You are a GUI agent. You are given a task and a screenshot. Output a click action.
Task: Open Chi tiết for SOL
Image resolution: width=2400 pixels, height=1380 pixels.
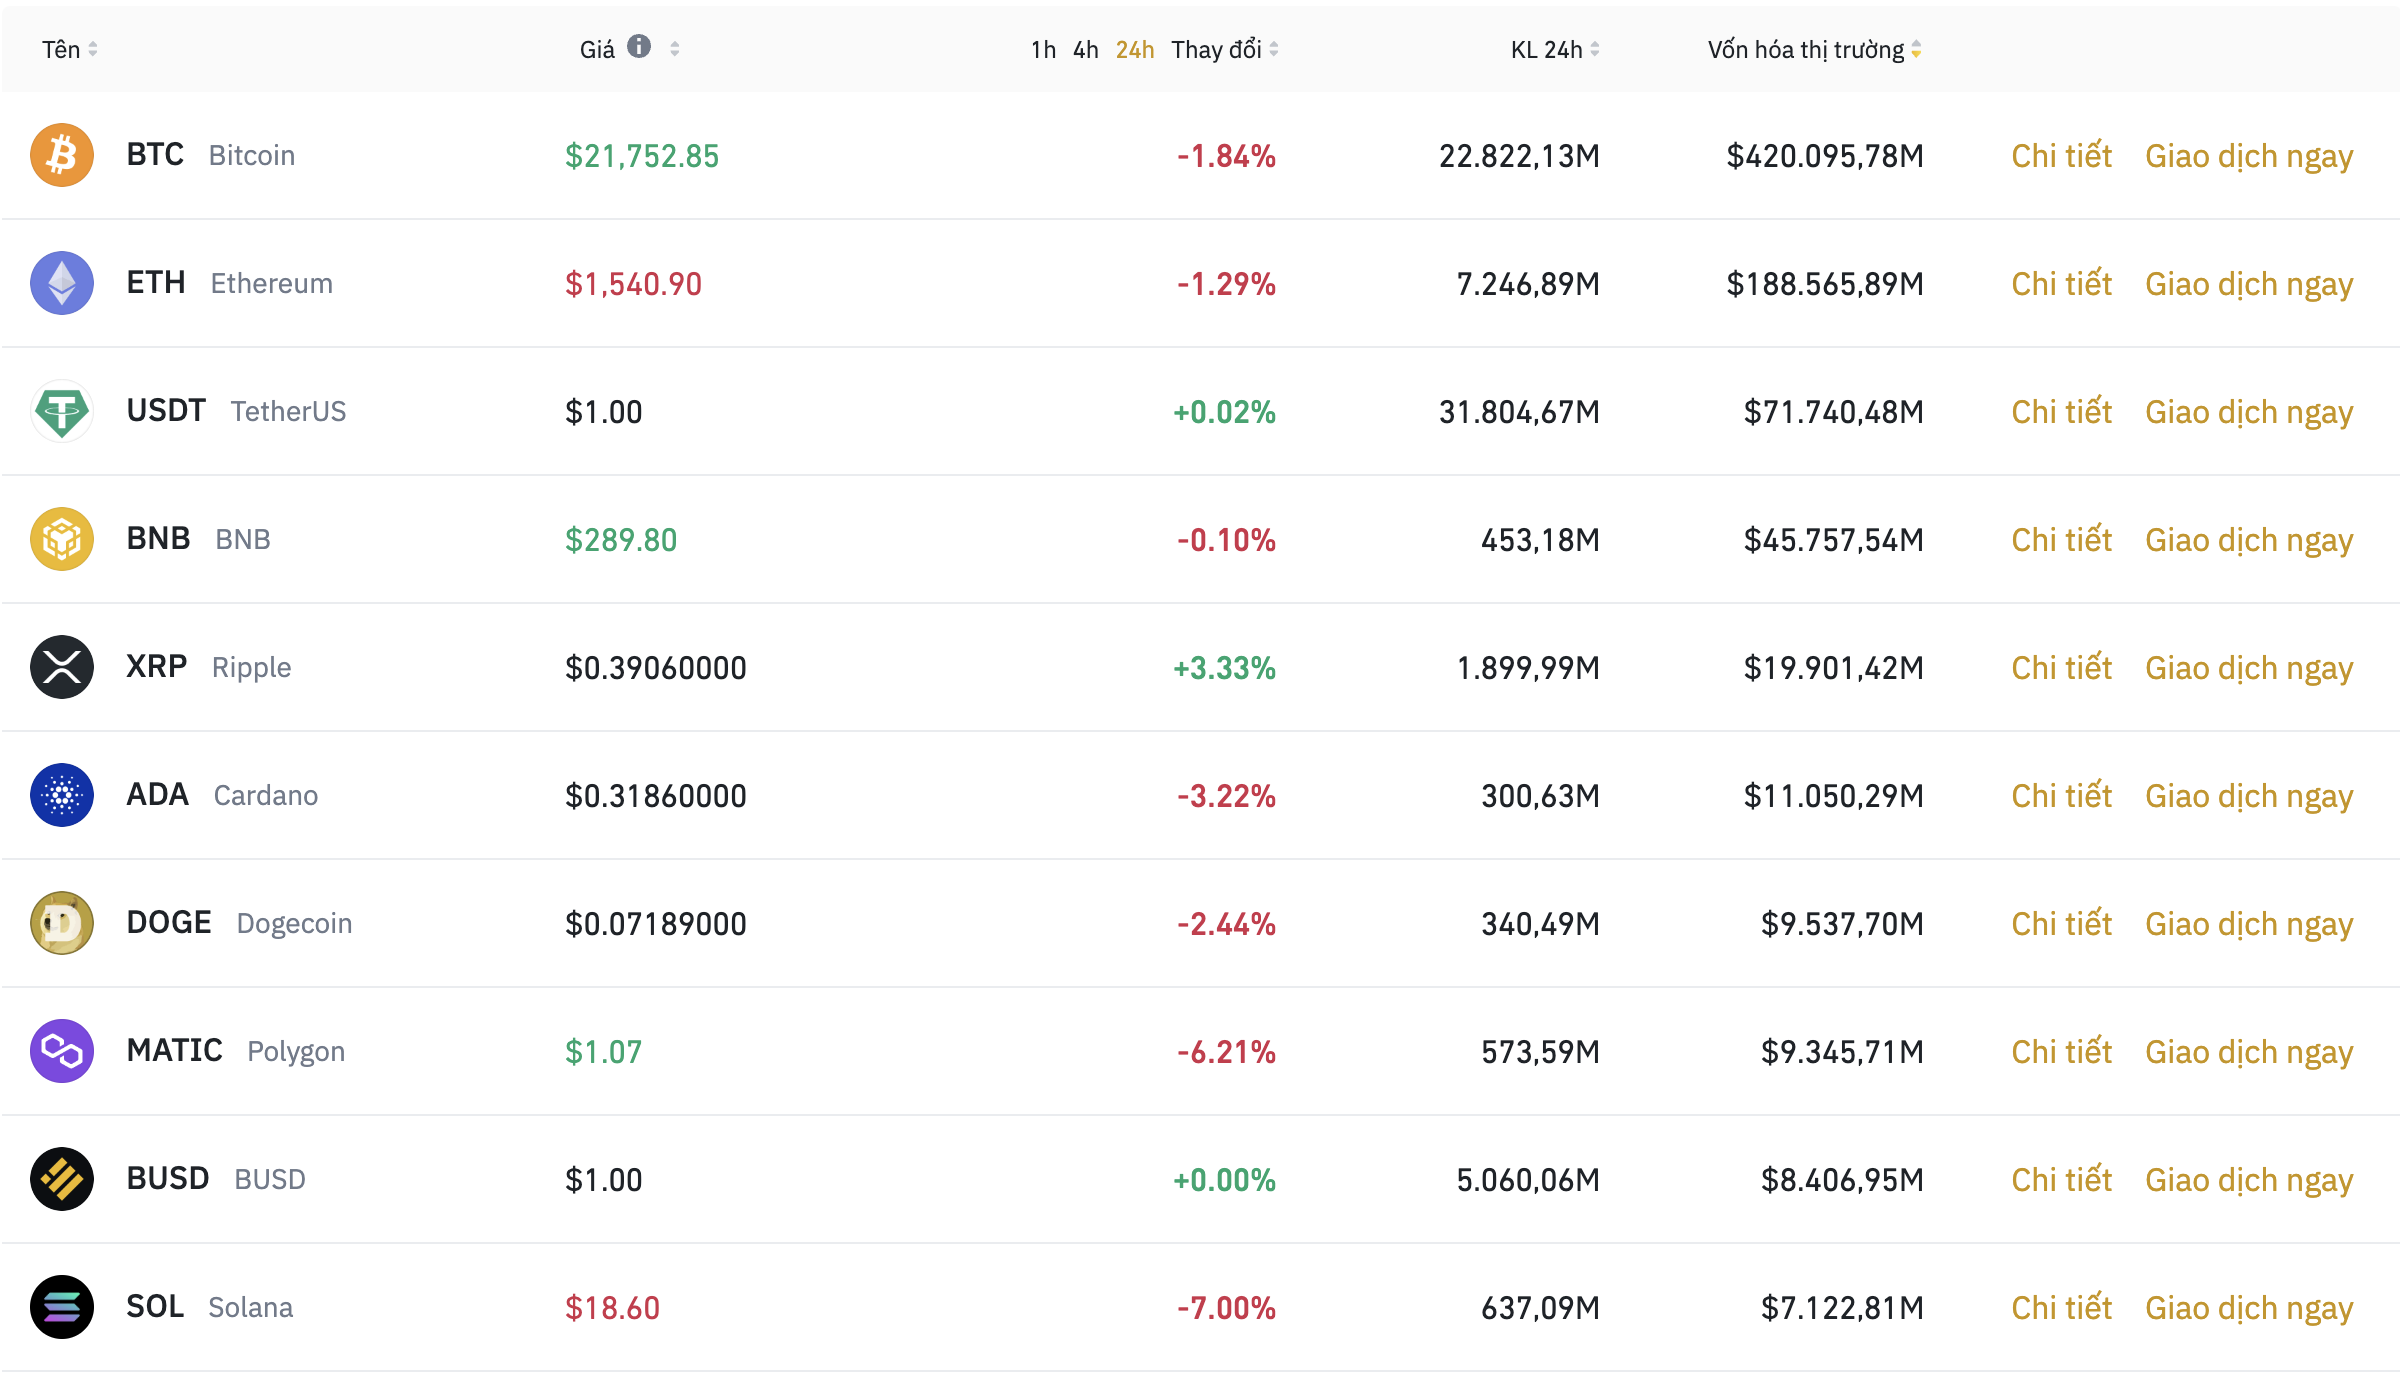(x=2061, y=1308)
